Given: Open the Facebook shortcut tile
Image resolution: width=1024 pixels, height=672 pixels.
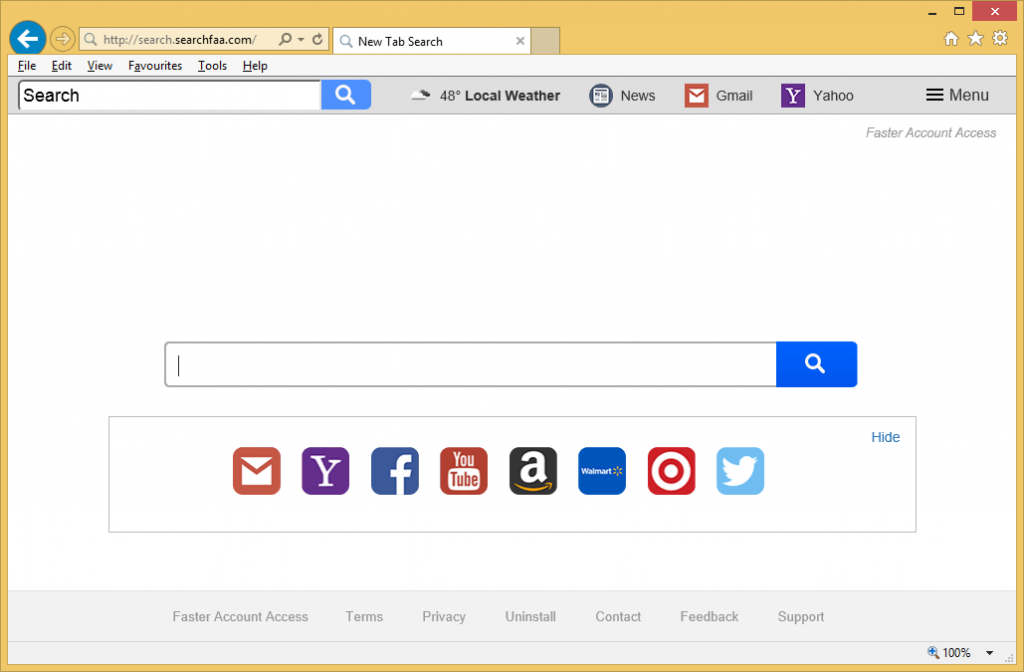Looking at the screenshot, I should click(394, 471).
